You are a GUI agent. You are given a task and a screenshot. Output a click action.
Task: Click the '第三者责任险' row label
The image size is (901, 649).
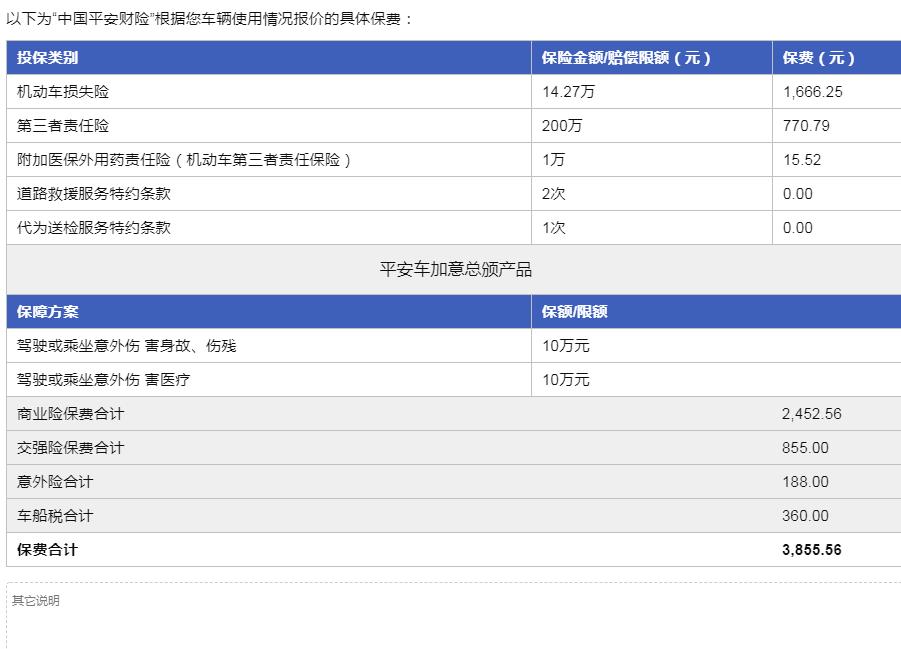coord(63,125)
